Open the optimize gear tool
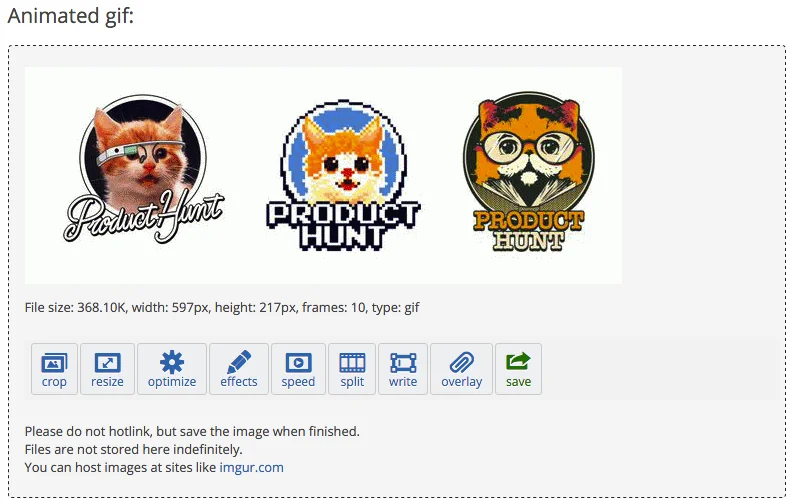791x501 pixels. tap(172, 369)
